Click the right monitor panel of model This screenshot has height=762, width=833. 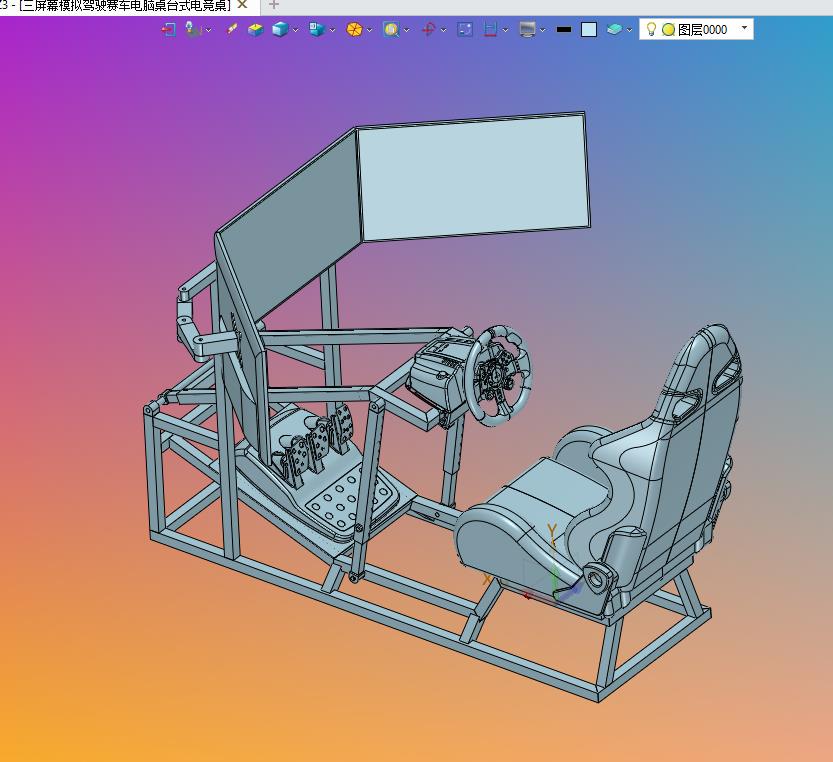click(474, 176)
